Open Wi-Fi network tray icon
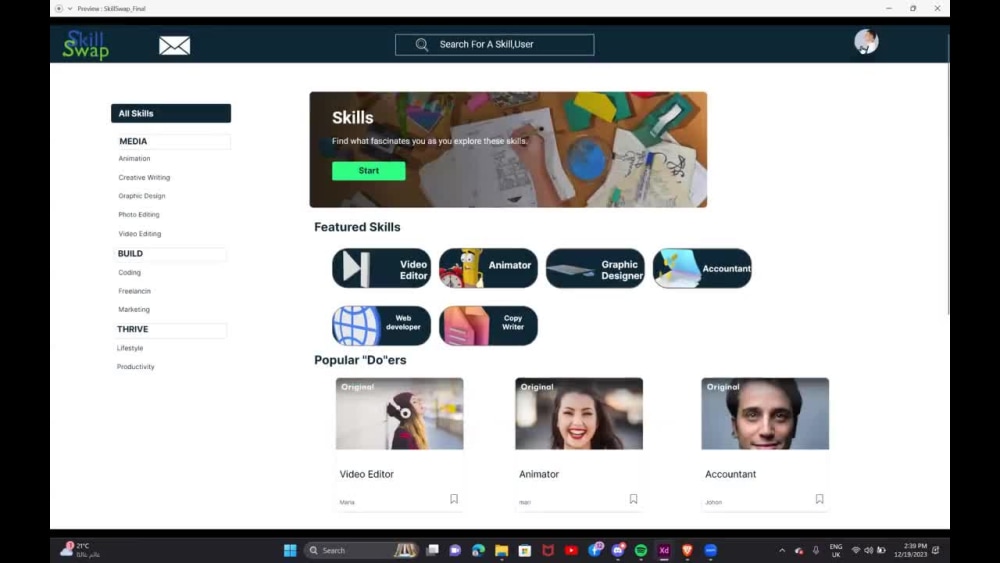Viewport: 1000px width, 563px height. [x=856, y=550]
